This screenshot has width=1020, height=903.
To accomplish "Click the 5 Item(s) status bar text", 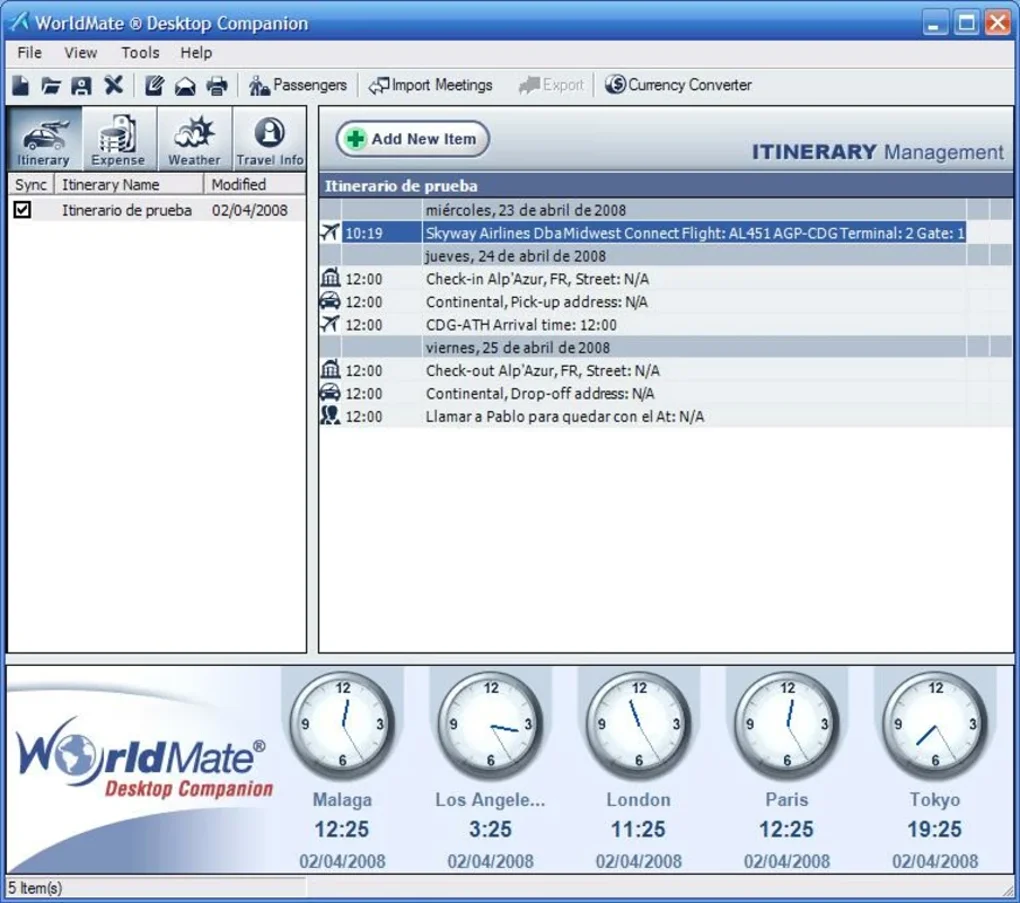I will 35,888.
